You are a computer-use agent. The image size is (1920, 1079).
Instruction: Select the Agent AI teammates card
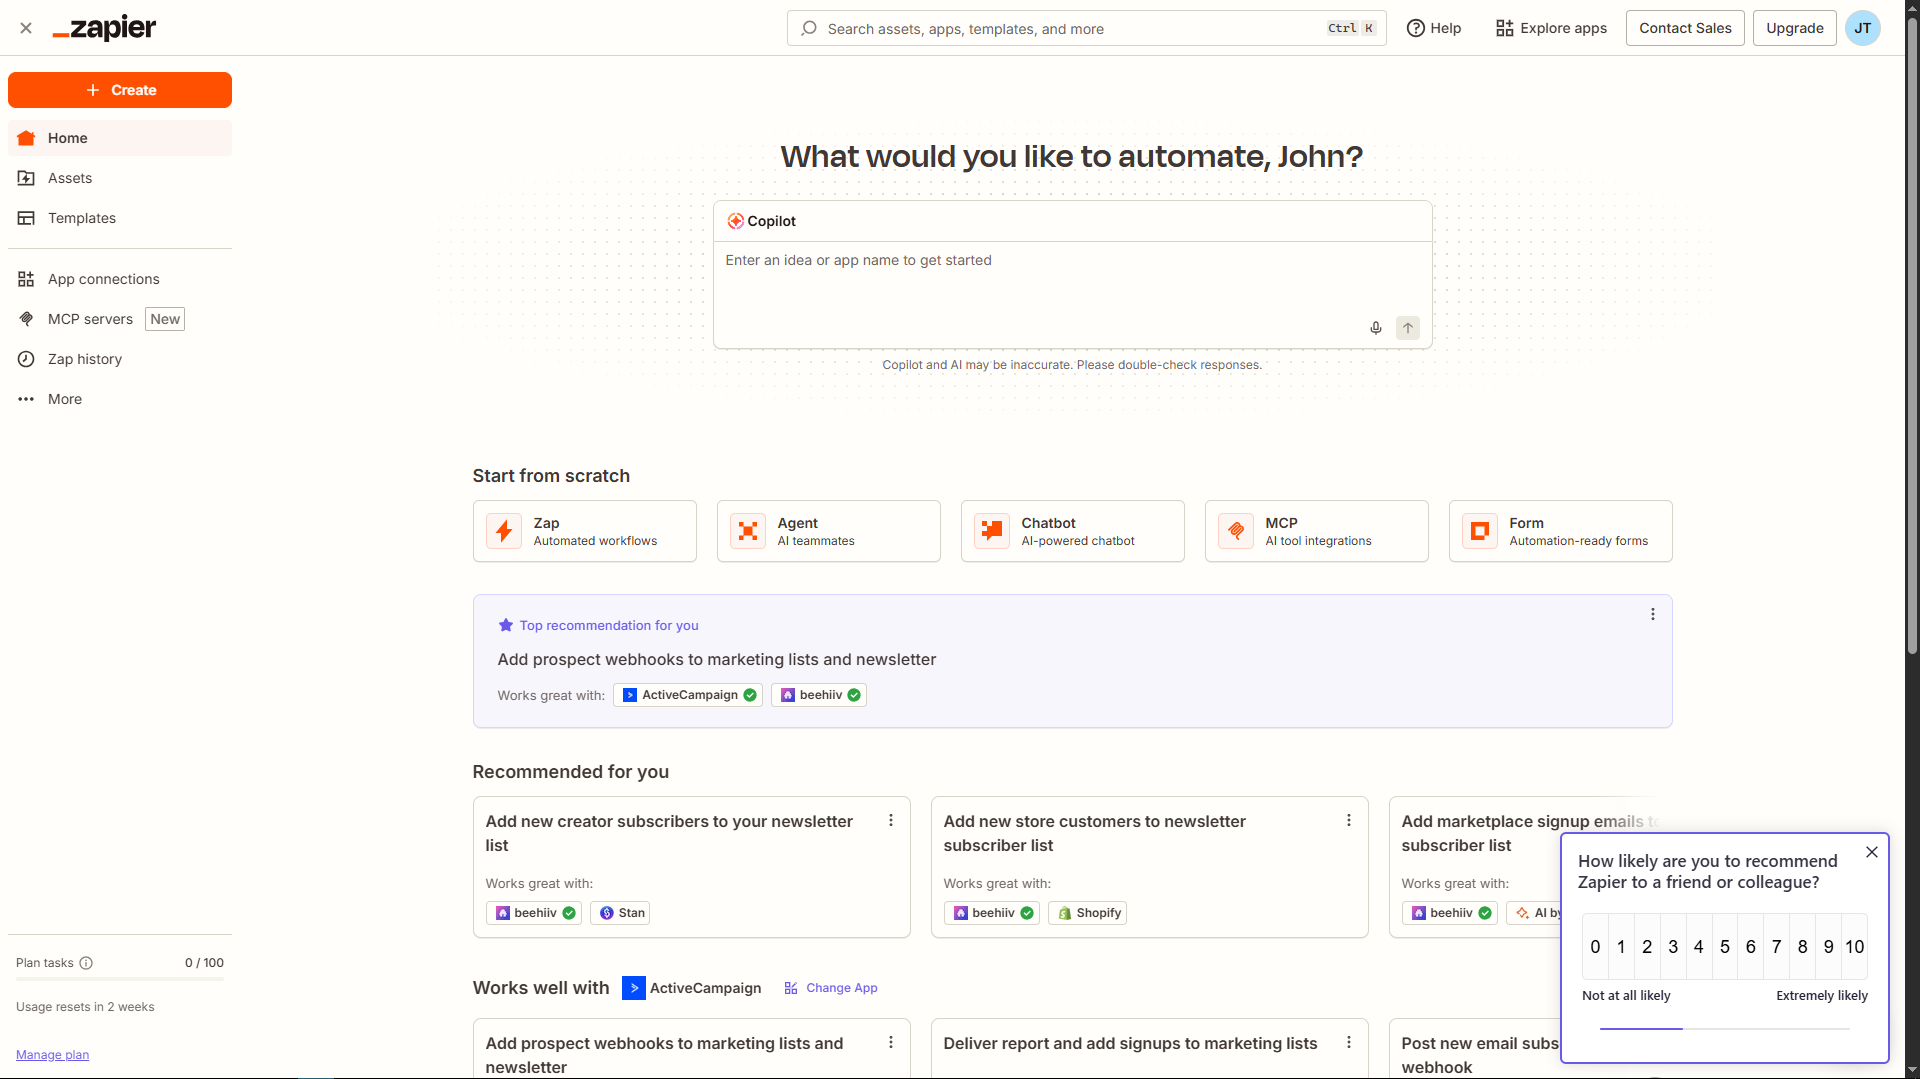(x=829, y=531)
